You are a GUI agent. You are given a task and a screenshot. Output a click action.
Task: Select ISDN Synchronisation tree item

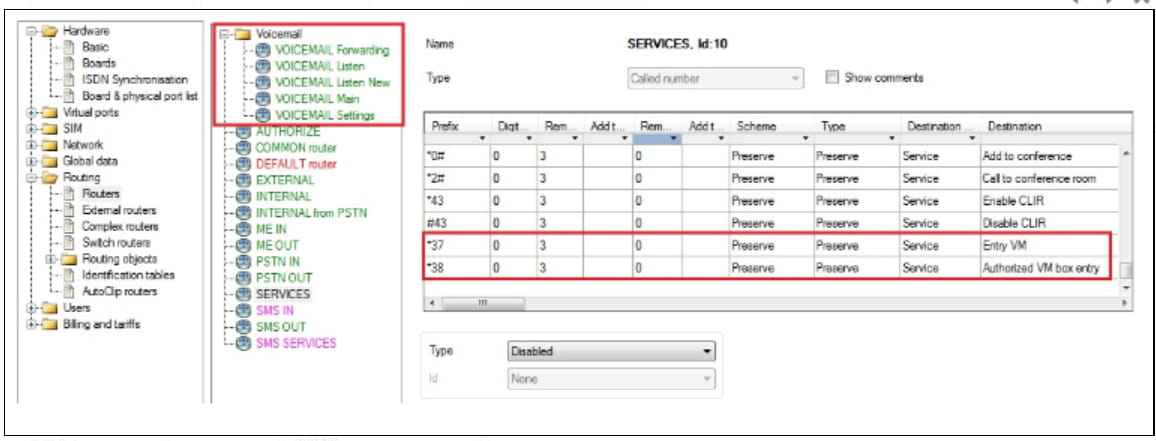click(135, 80)
